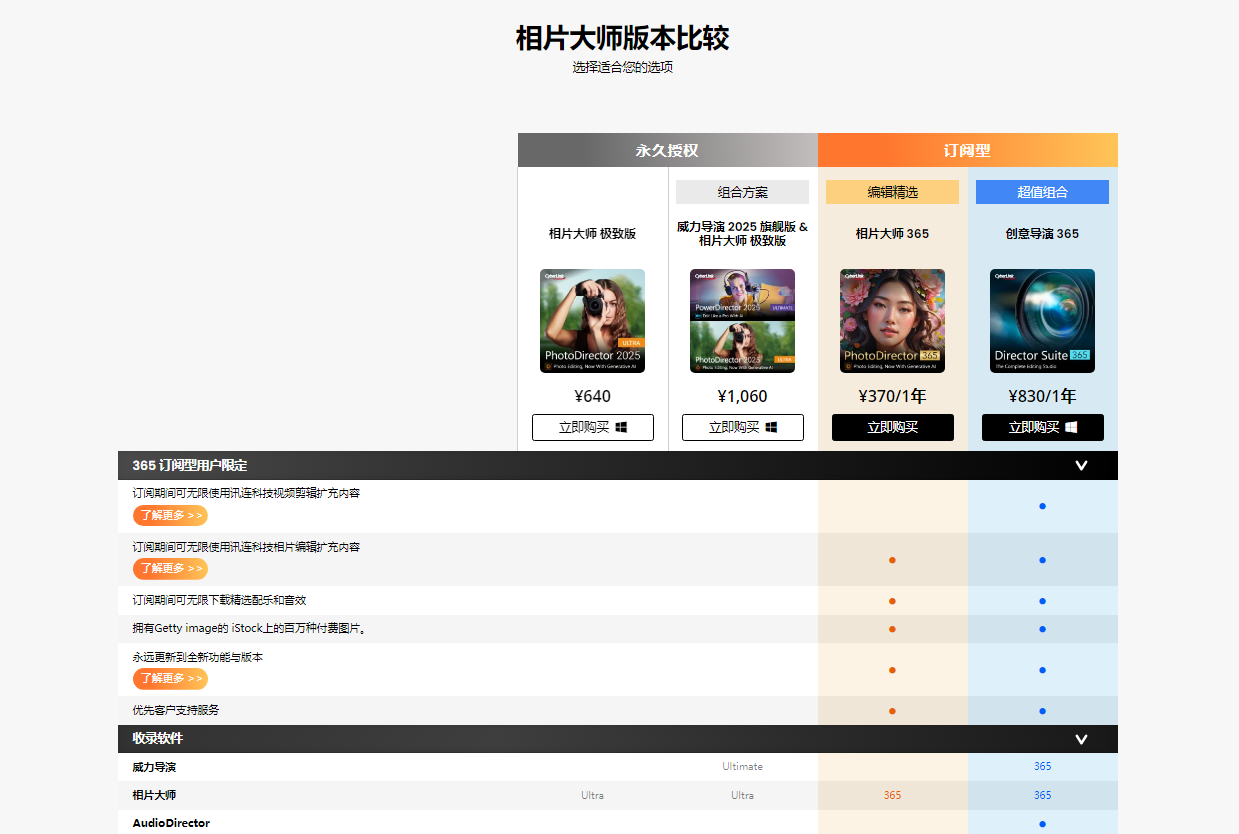The image size is (1239, 834).
Task: Click the ¥370/1年 price
Action: point(893,396)
